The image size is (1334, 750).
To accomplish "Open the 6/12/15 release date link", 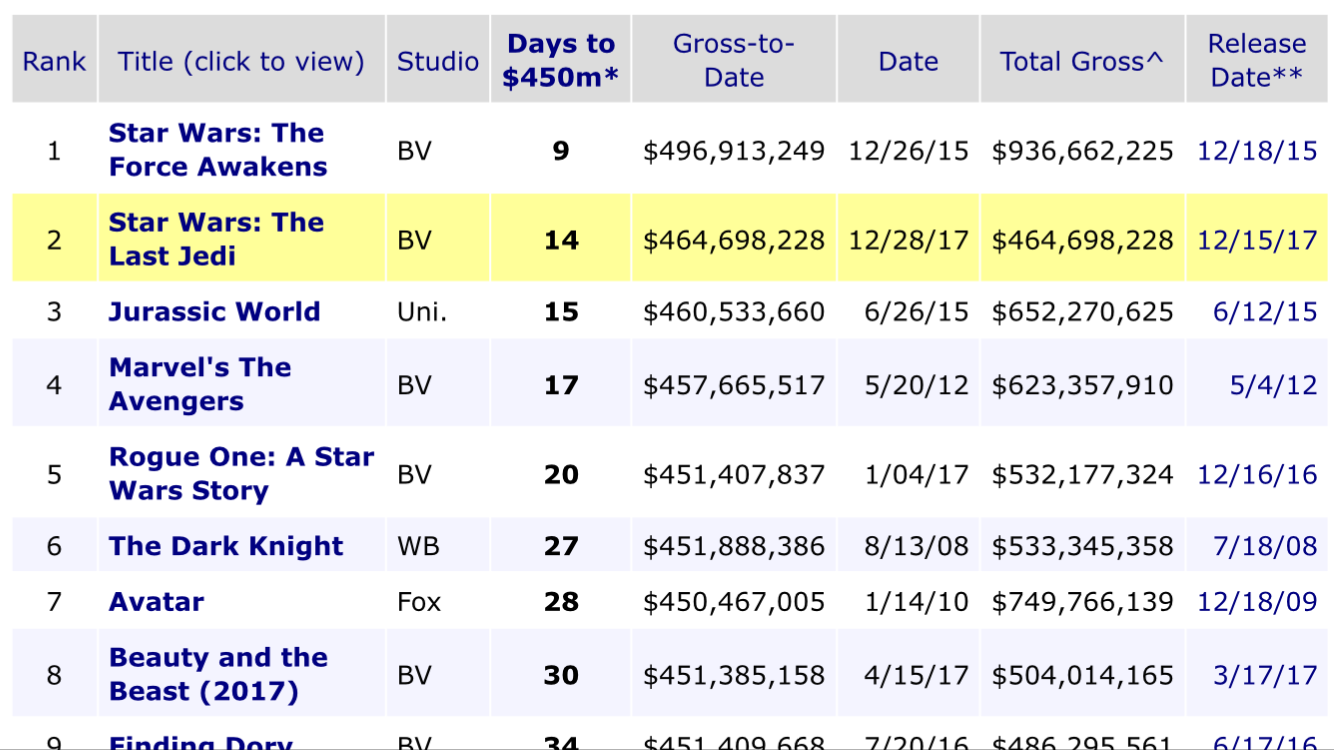I will (x=1265, y=312).
